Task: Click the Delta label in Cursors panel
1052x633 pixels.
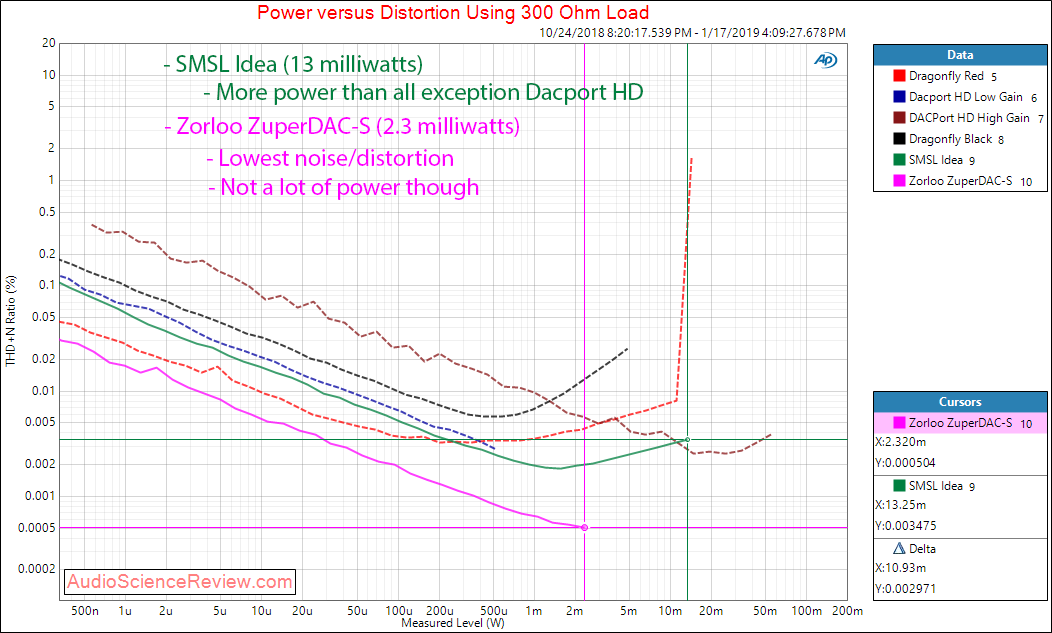Action: coord(923,548)
